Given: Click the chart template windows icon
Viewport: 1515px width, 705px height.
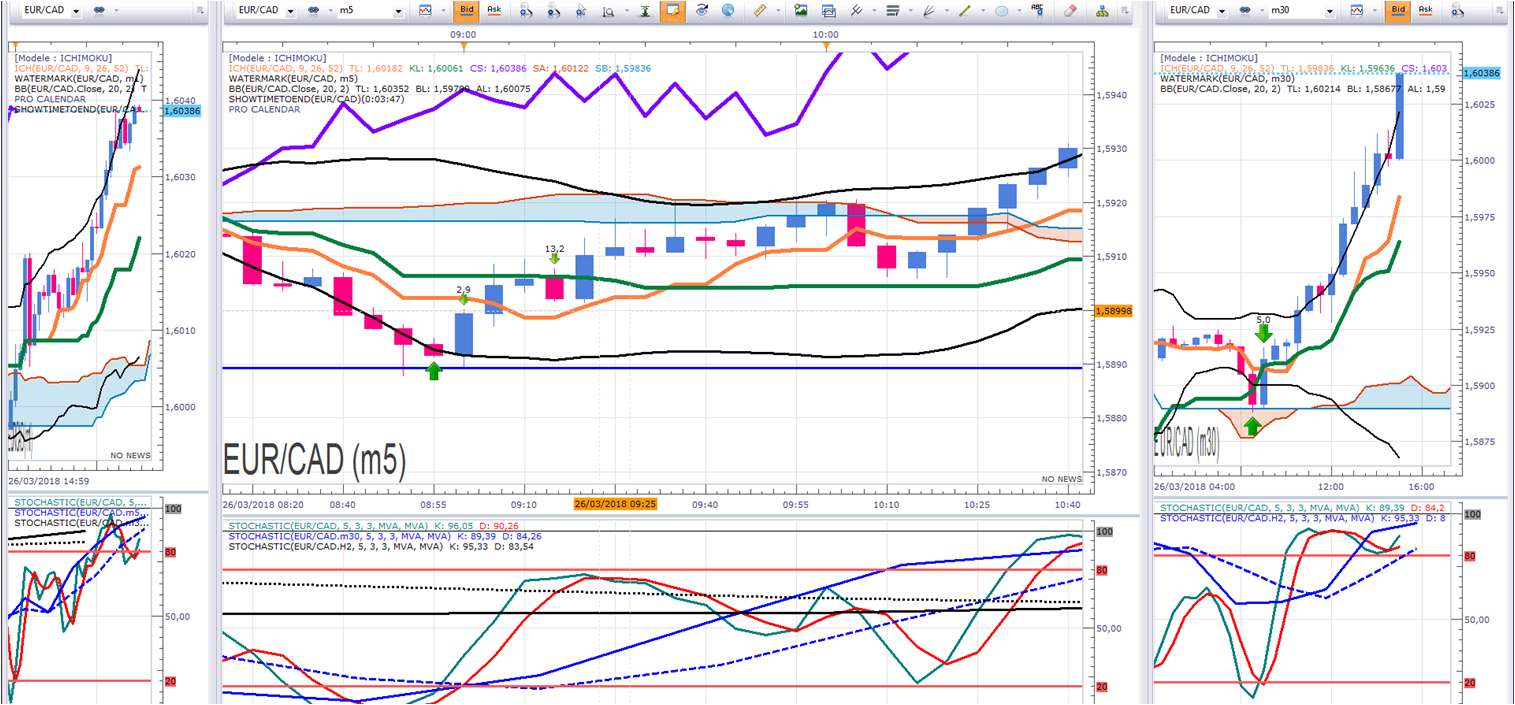Looking at the screenshot, I should (828, 10).
